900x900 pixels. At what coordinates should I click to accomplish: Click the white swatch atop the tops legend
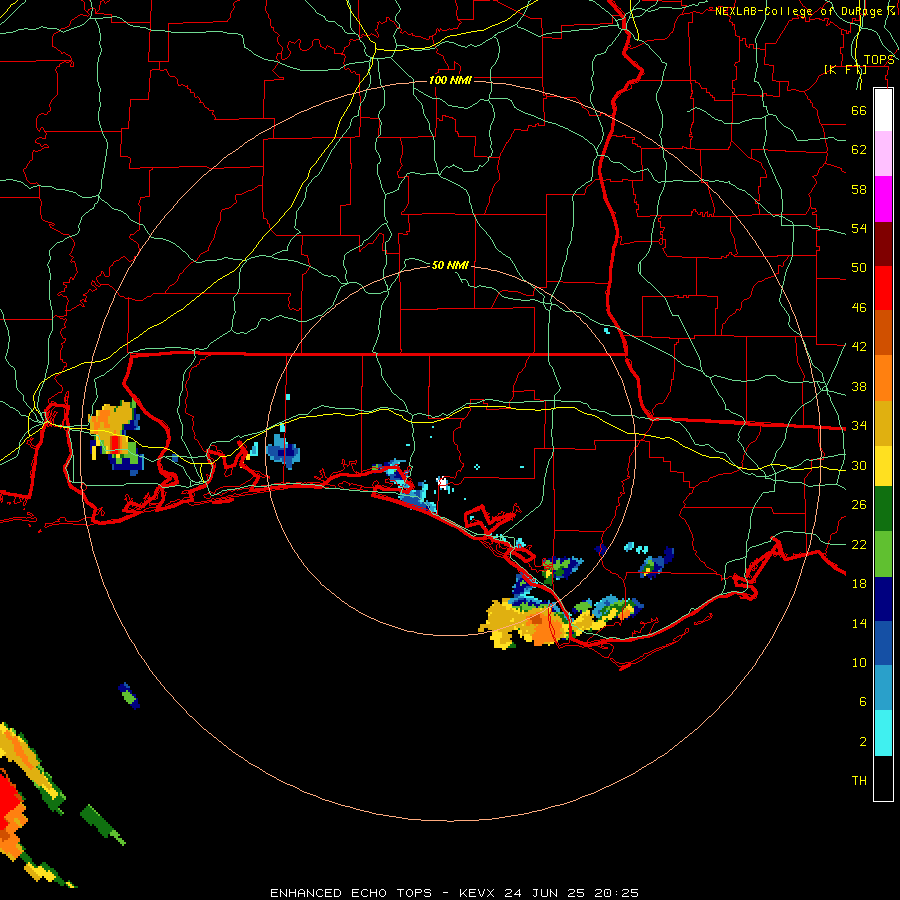click(883, 110)
